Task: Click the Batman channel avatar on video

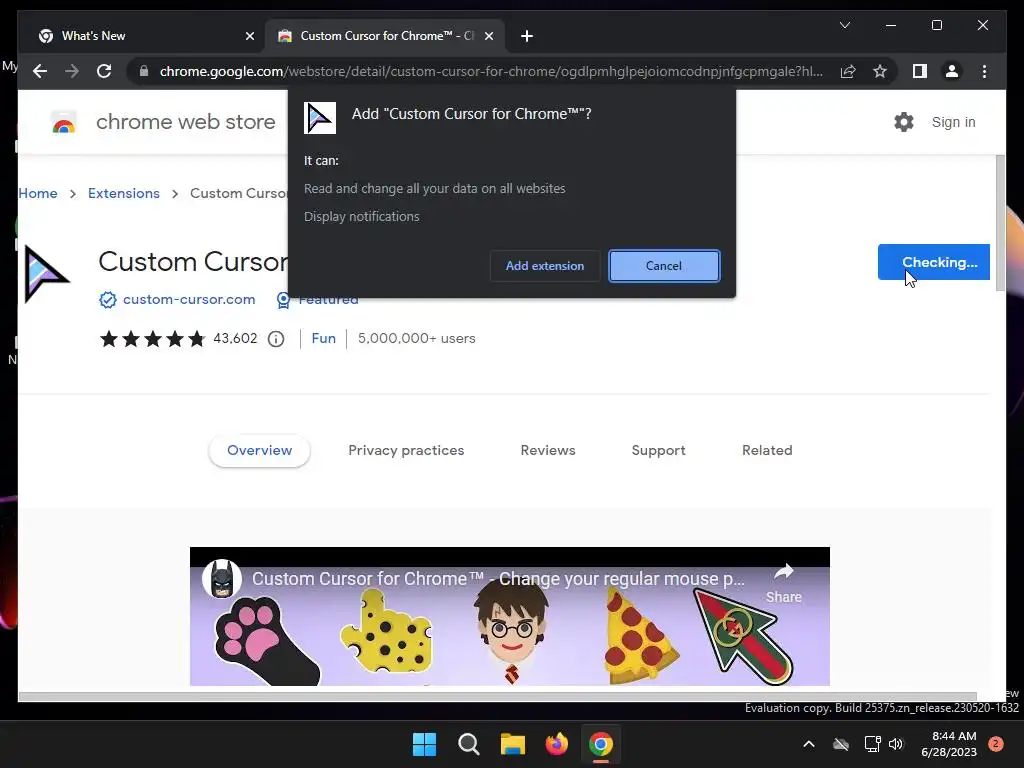Action: click(x=222, y=579)
